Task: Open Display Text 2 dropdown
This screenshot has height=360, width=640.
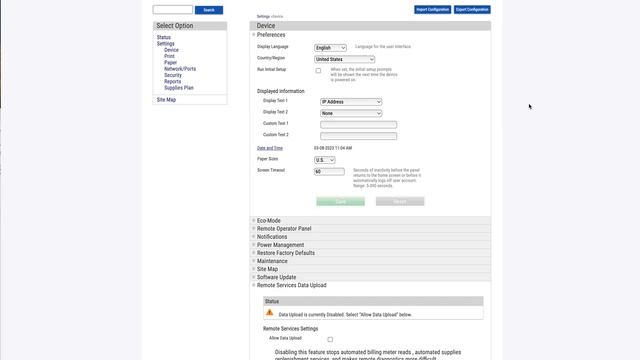Action: [351, 113]
